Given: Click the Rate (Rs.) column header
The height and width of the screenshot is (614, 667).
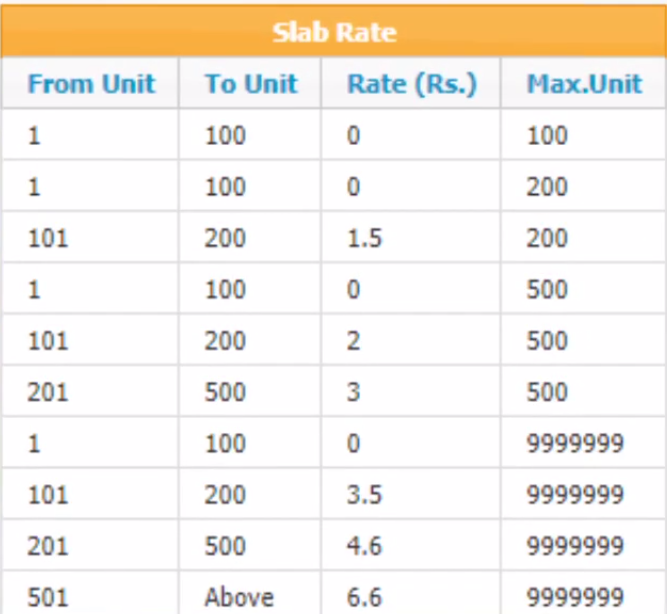Looking at the screenshot, I should (411, 83).
